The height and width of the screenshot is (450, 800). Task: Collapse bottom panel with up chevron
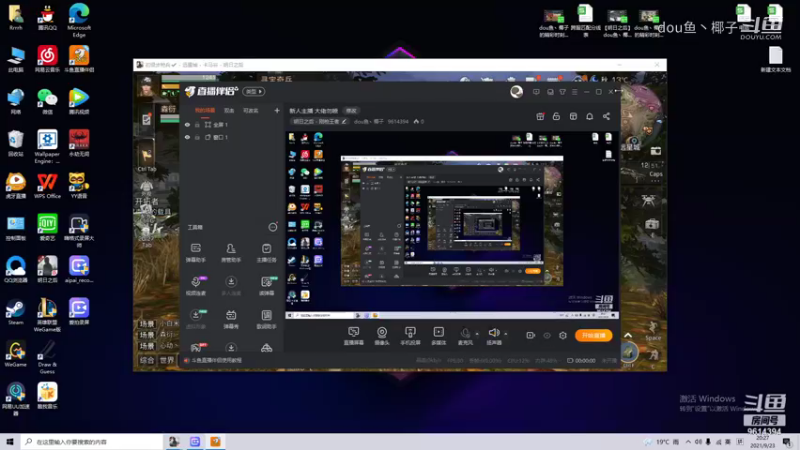[628, 335]
